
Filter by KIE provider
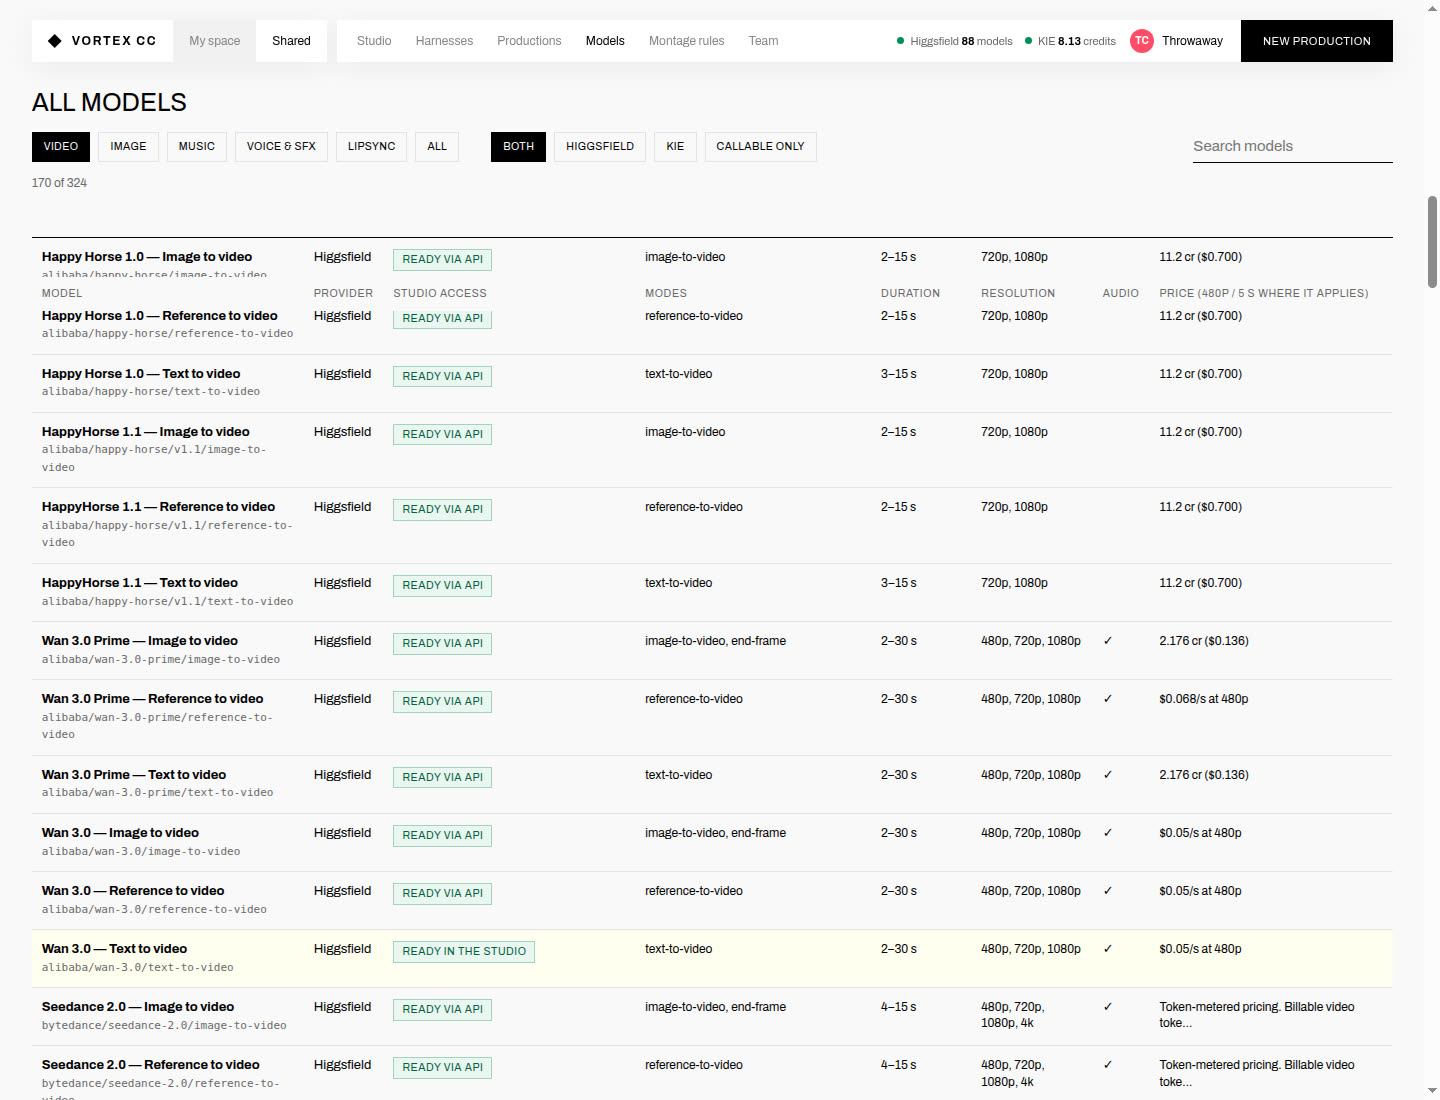point(675,146)
